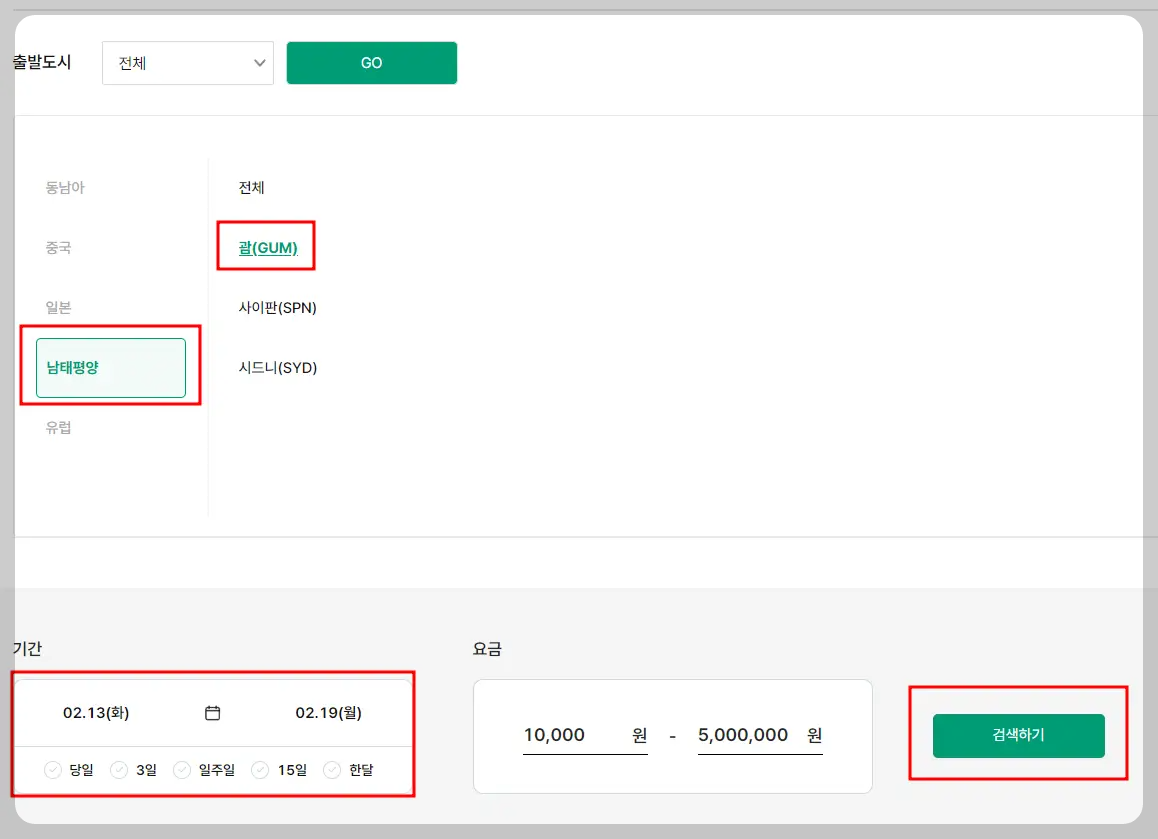
Task: Select the 괌(GUM) destination link
Action: pos(265,246)
